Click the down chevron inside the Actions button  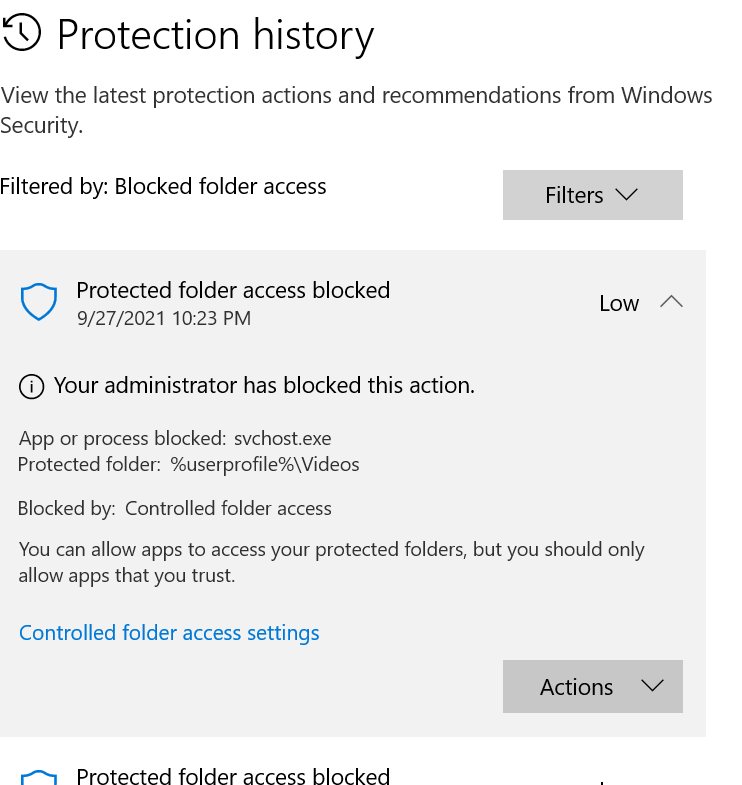(x=652, y=686)
